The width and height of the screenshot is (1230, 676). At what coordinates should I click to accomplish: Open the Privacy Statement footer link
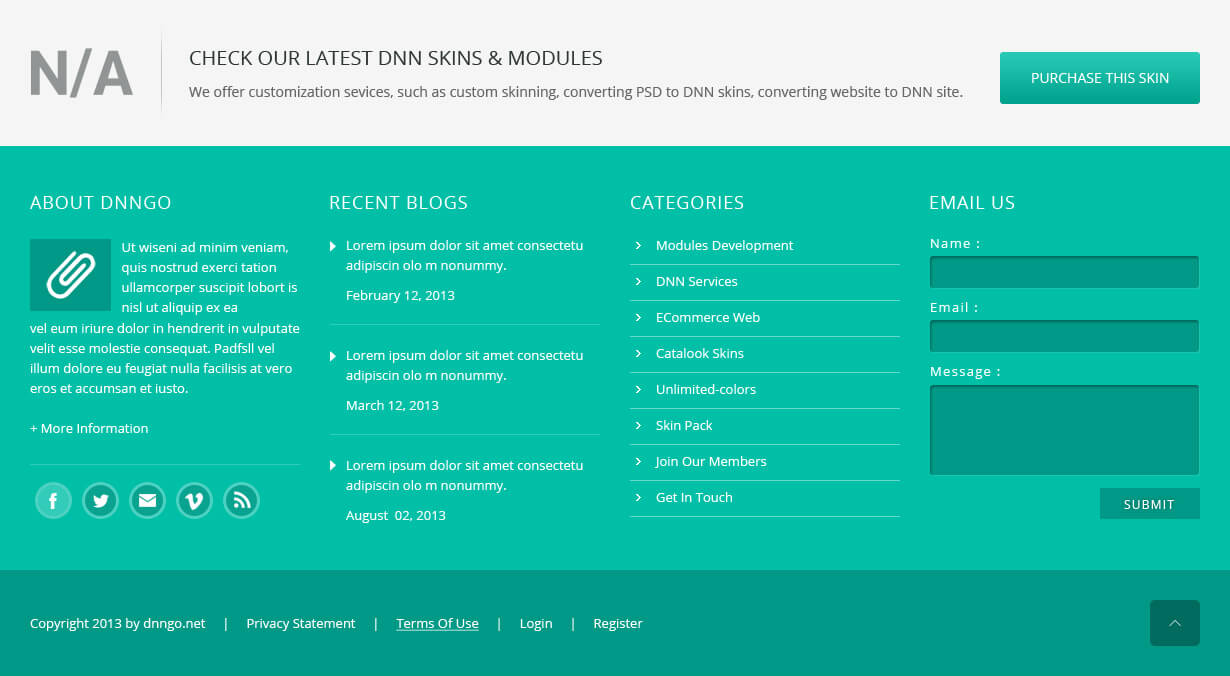[x=301, y=623]
